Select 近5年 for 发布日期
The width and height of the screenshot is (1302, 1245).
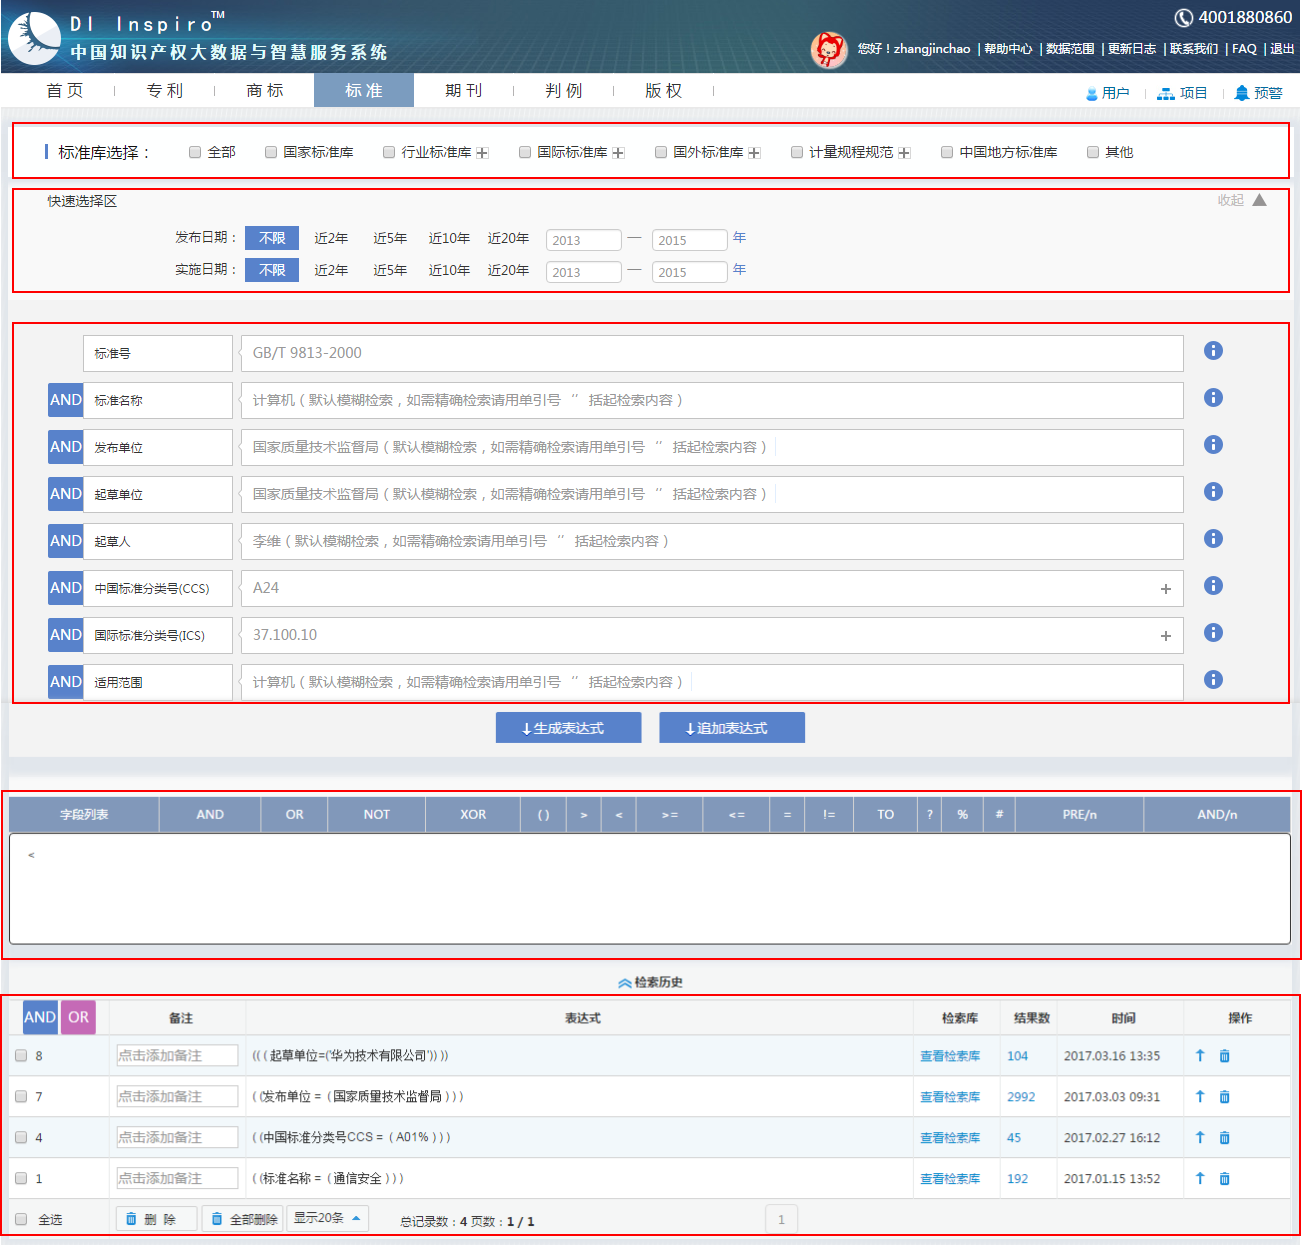tap(390, 238)
